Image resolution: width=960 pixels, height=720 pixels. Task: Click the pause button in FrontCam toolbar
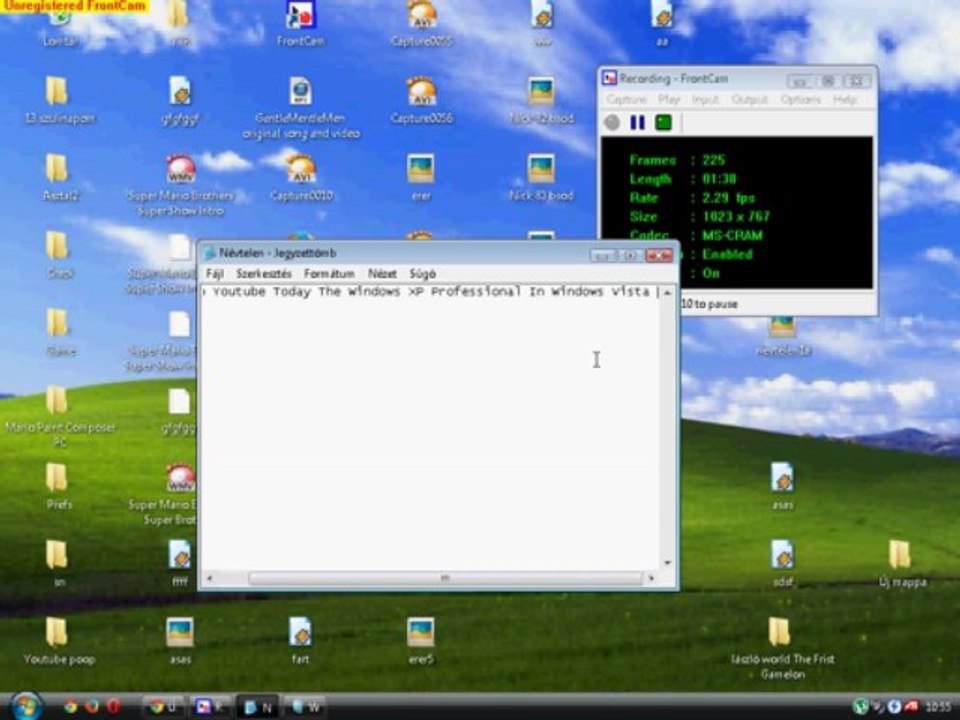coord(637,122)
